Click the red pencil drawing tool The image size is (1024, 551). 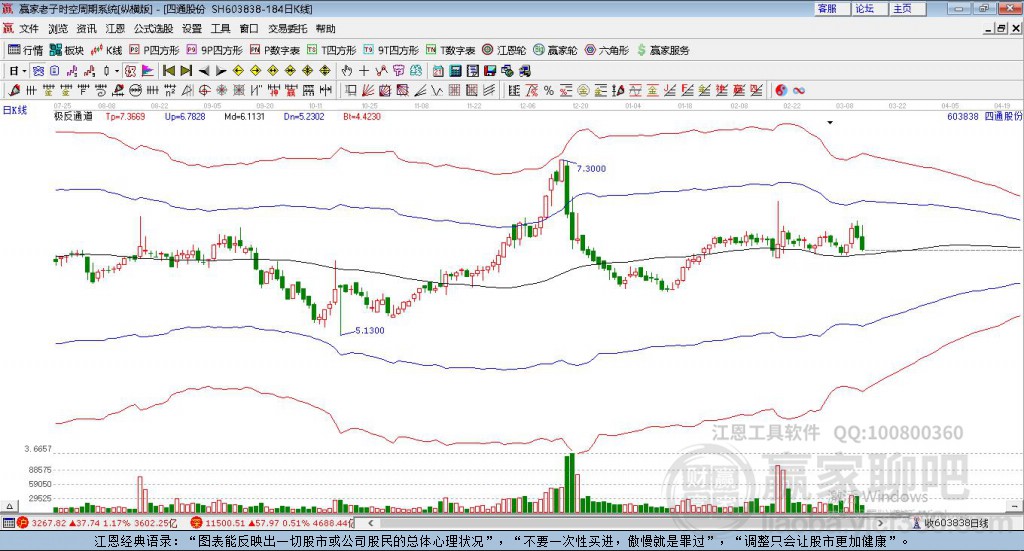click(14, 90)
